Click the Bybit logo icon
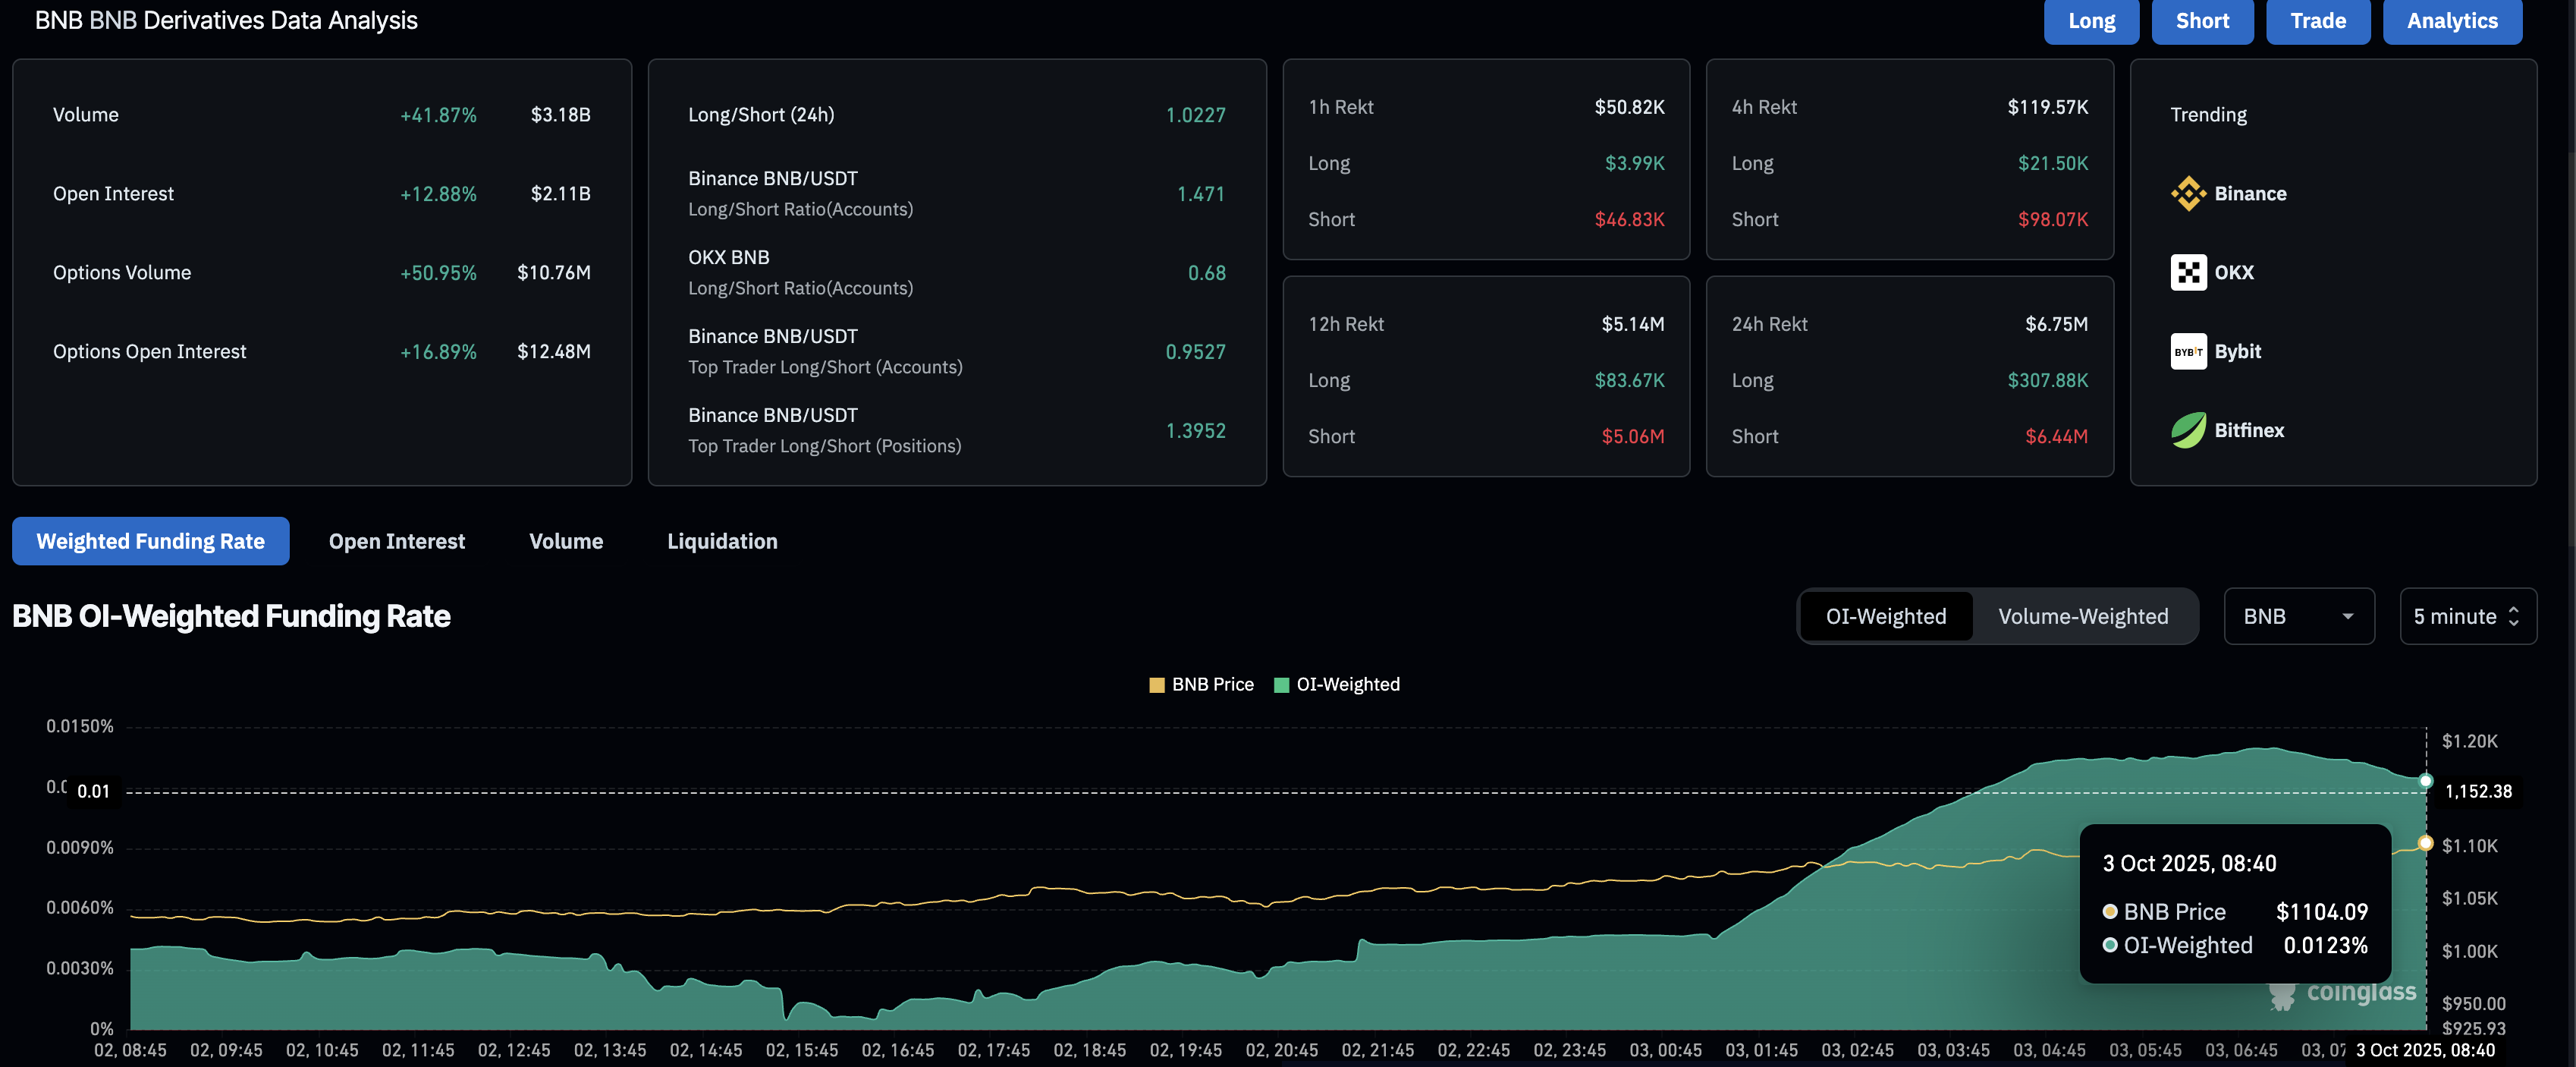Image resolution: width=2576 pixels, height=1067 pixels. pos(2188,351)
